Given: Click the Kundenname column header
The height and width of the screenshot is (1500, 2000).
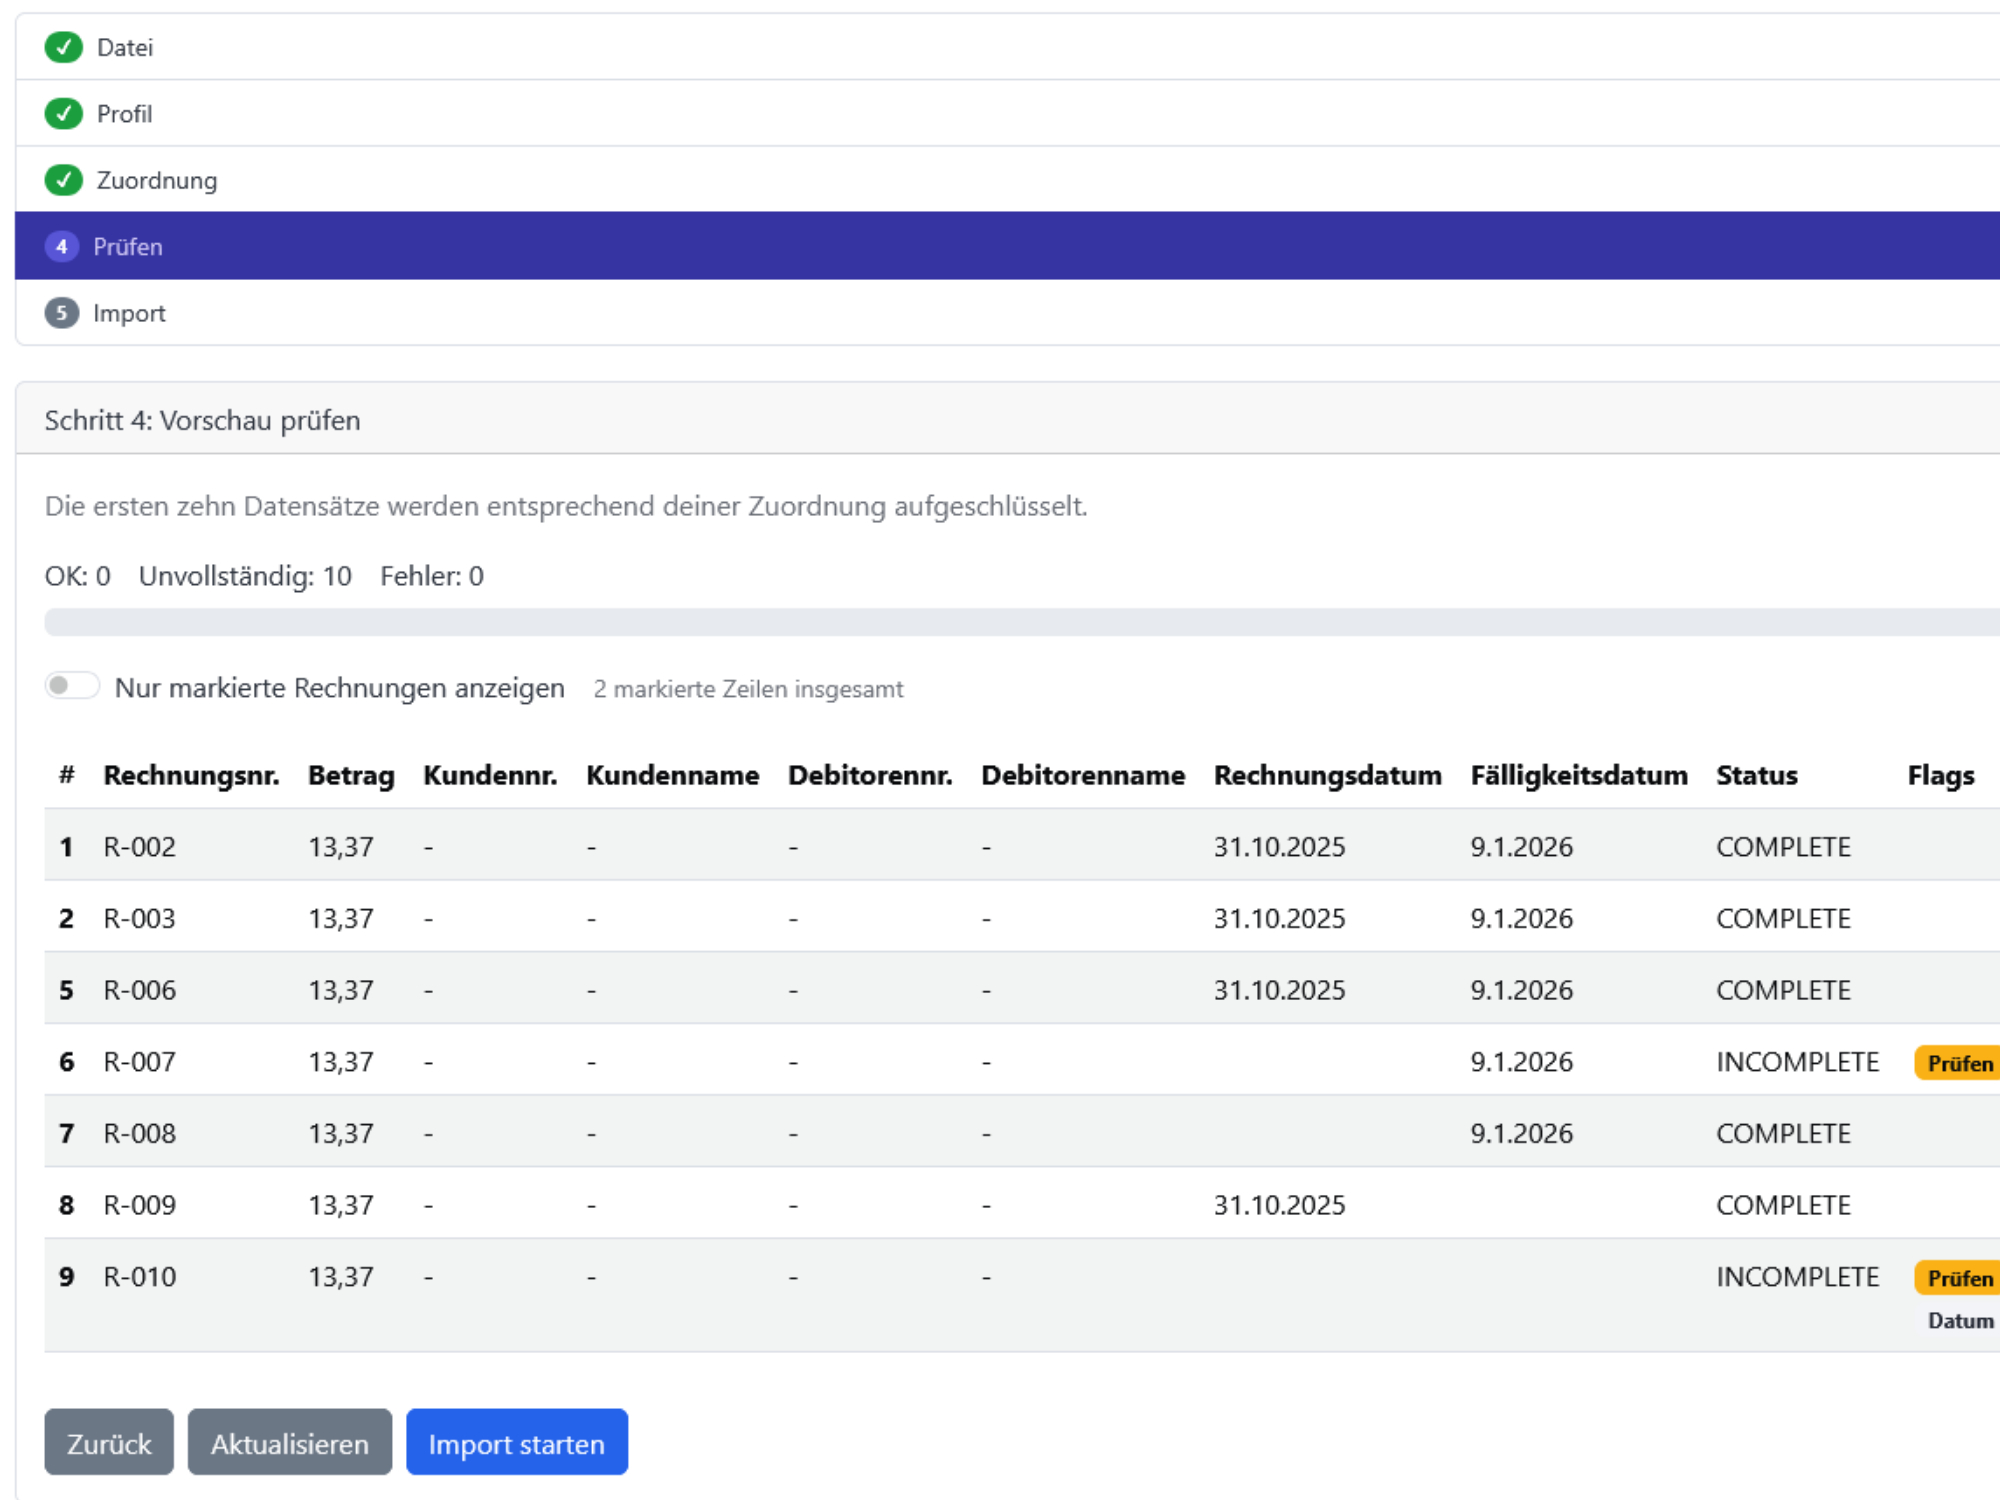Looking at the screenshot, I should pyautogui.click(x=673, y=775).
